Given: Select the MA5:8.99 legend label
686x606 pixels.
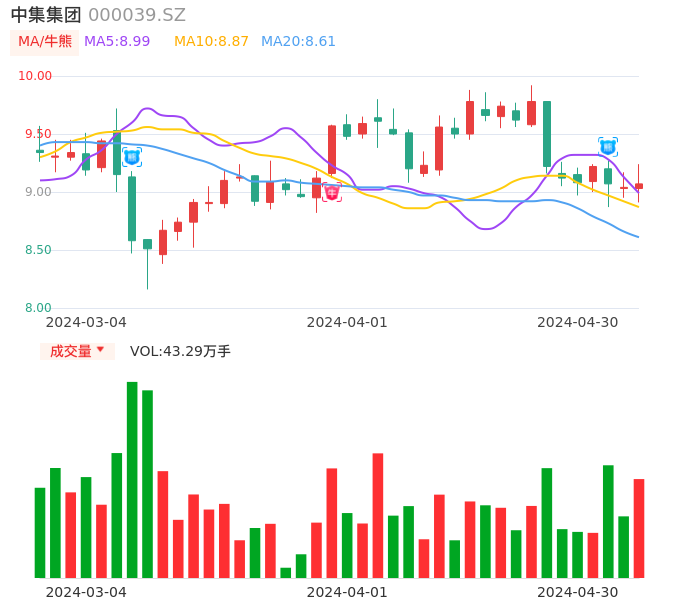Looking at the screenshot, I should click(x=117, y=42).
